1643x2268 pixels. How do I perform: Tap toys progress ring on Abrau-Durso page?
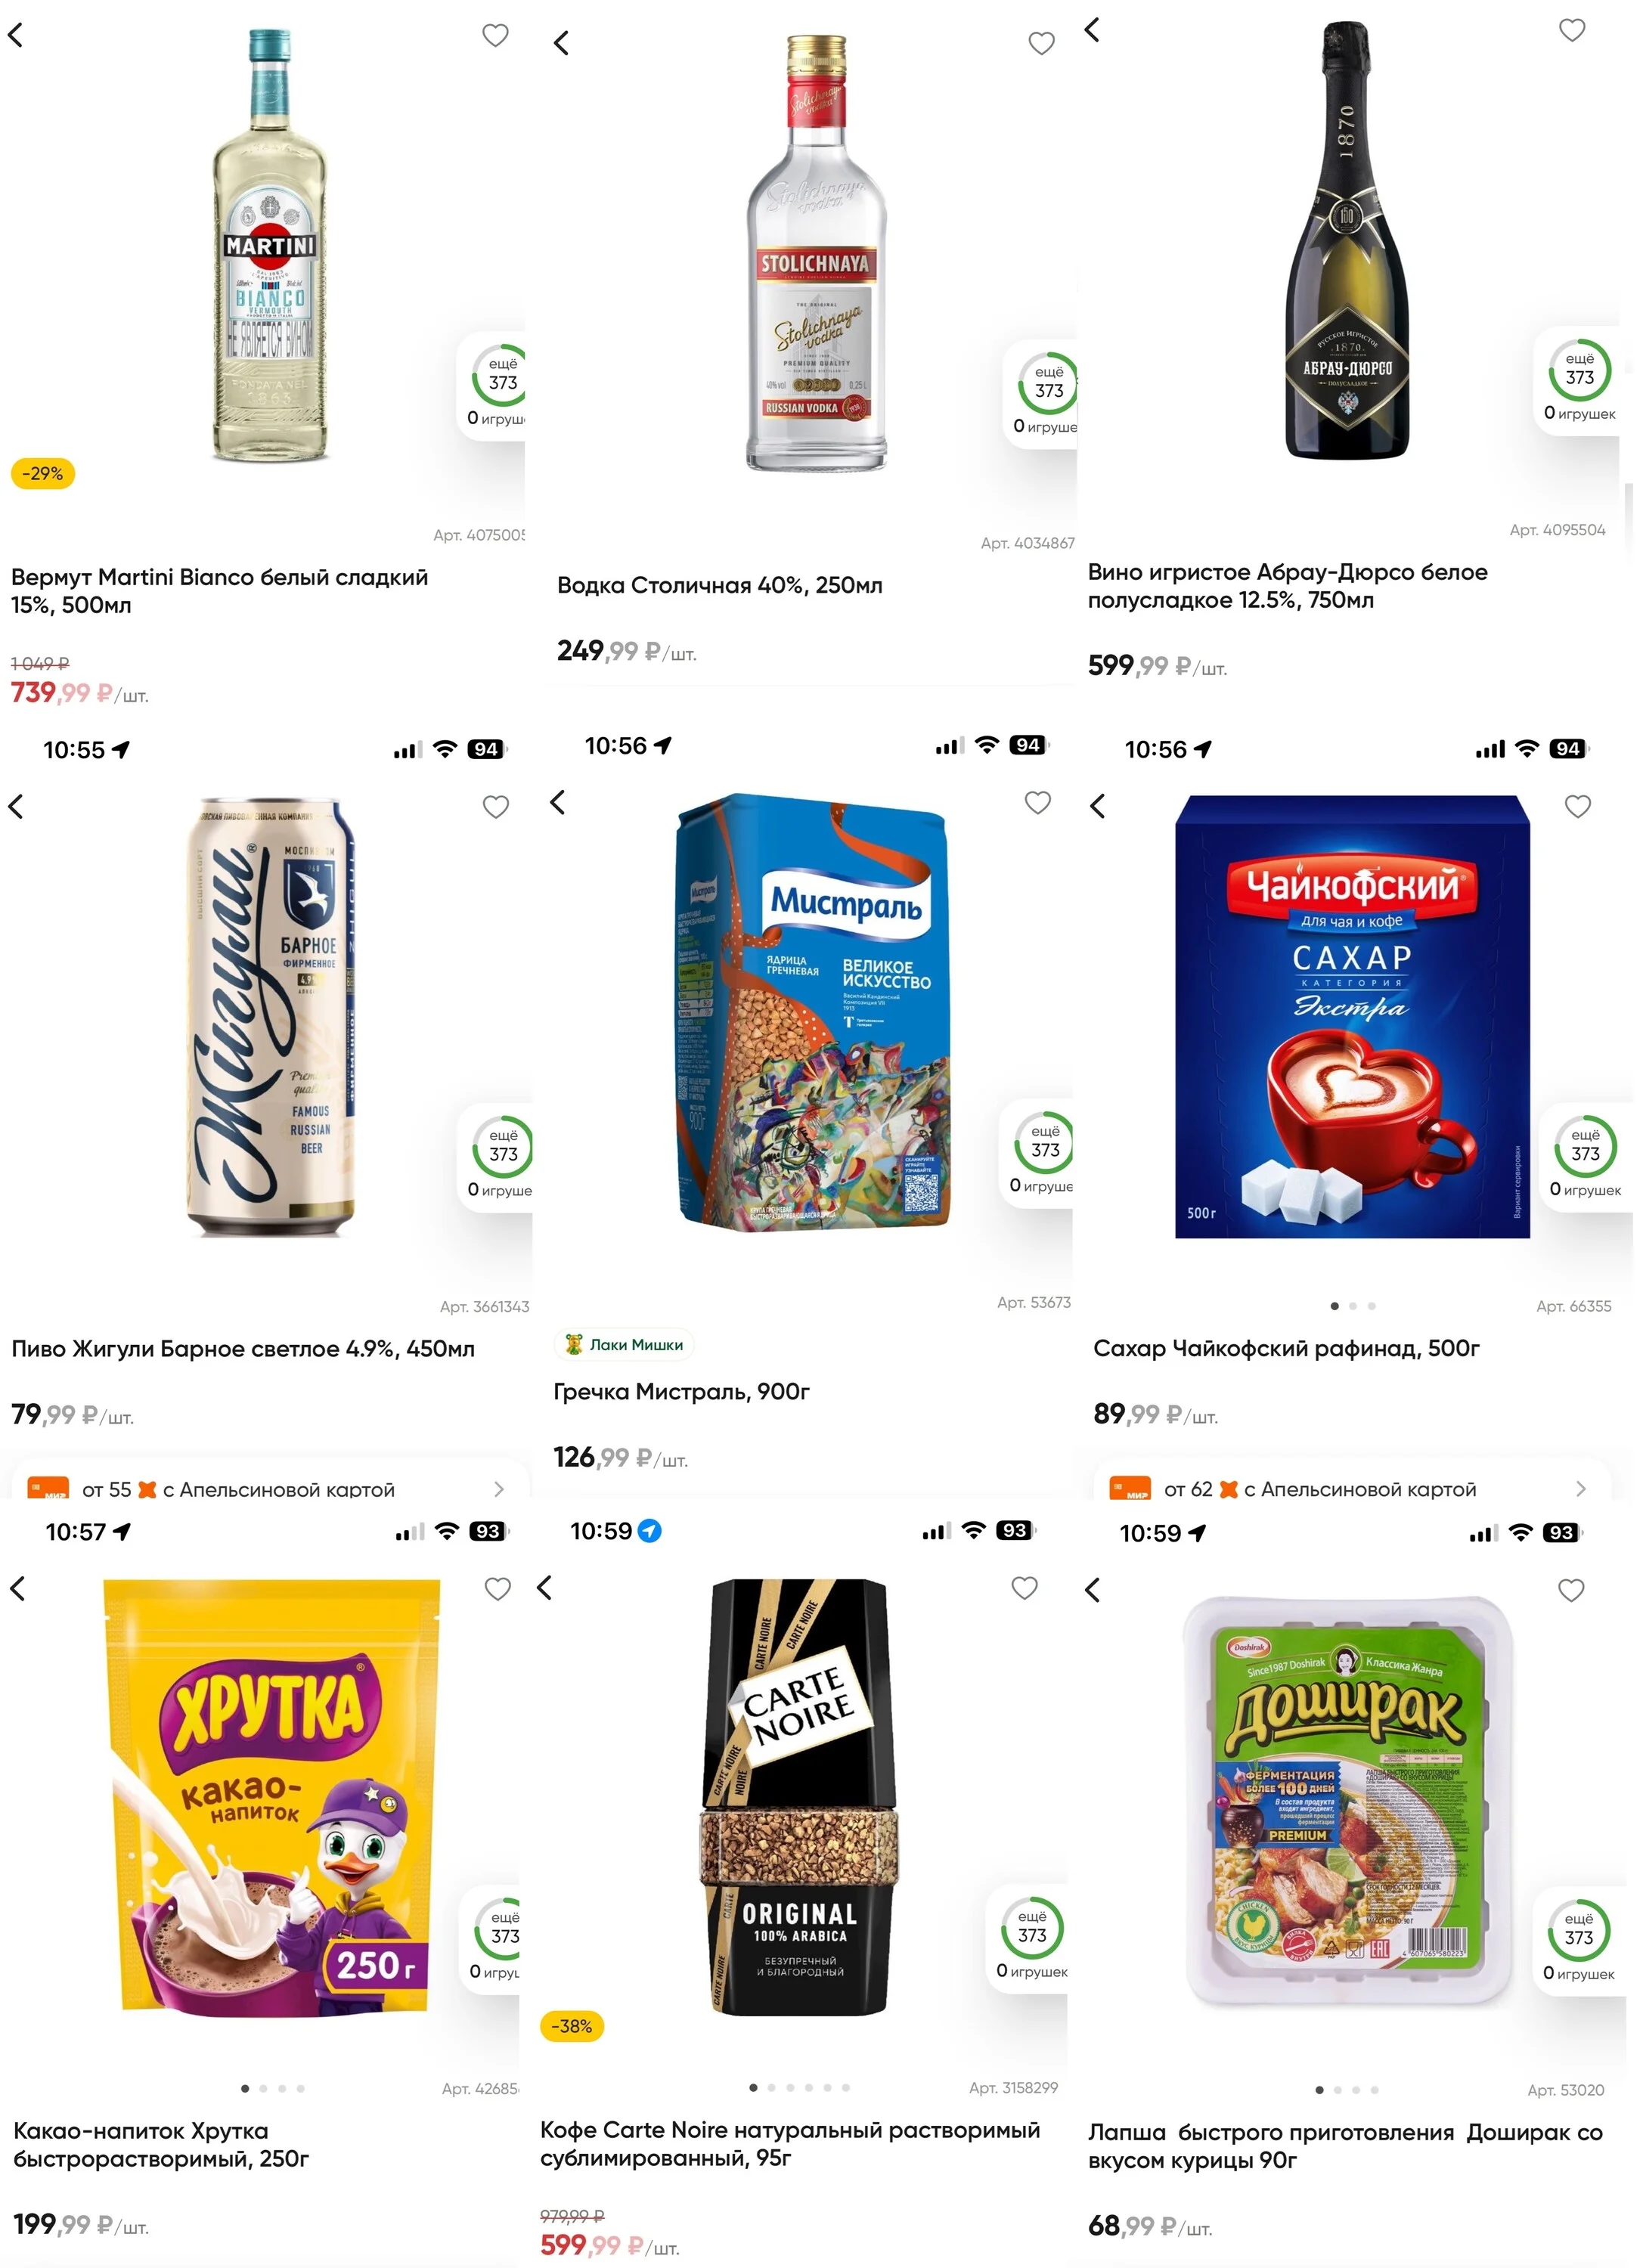click(x=1580, y=370)
